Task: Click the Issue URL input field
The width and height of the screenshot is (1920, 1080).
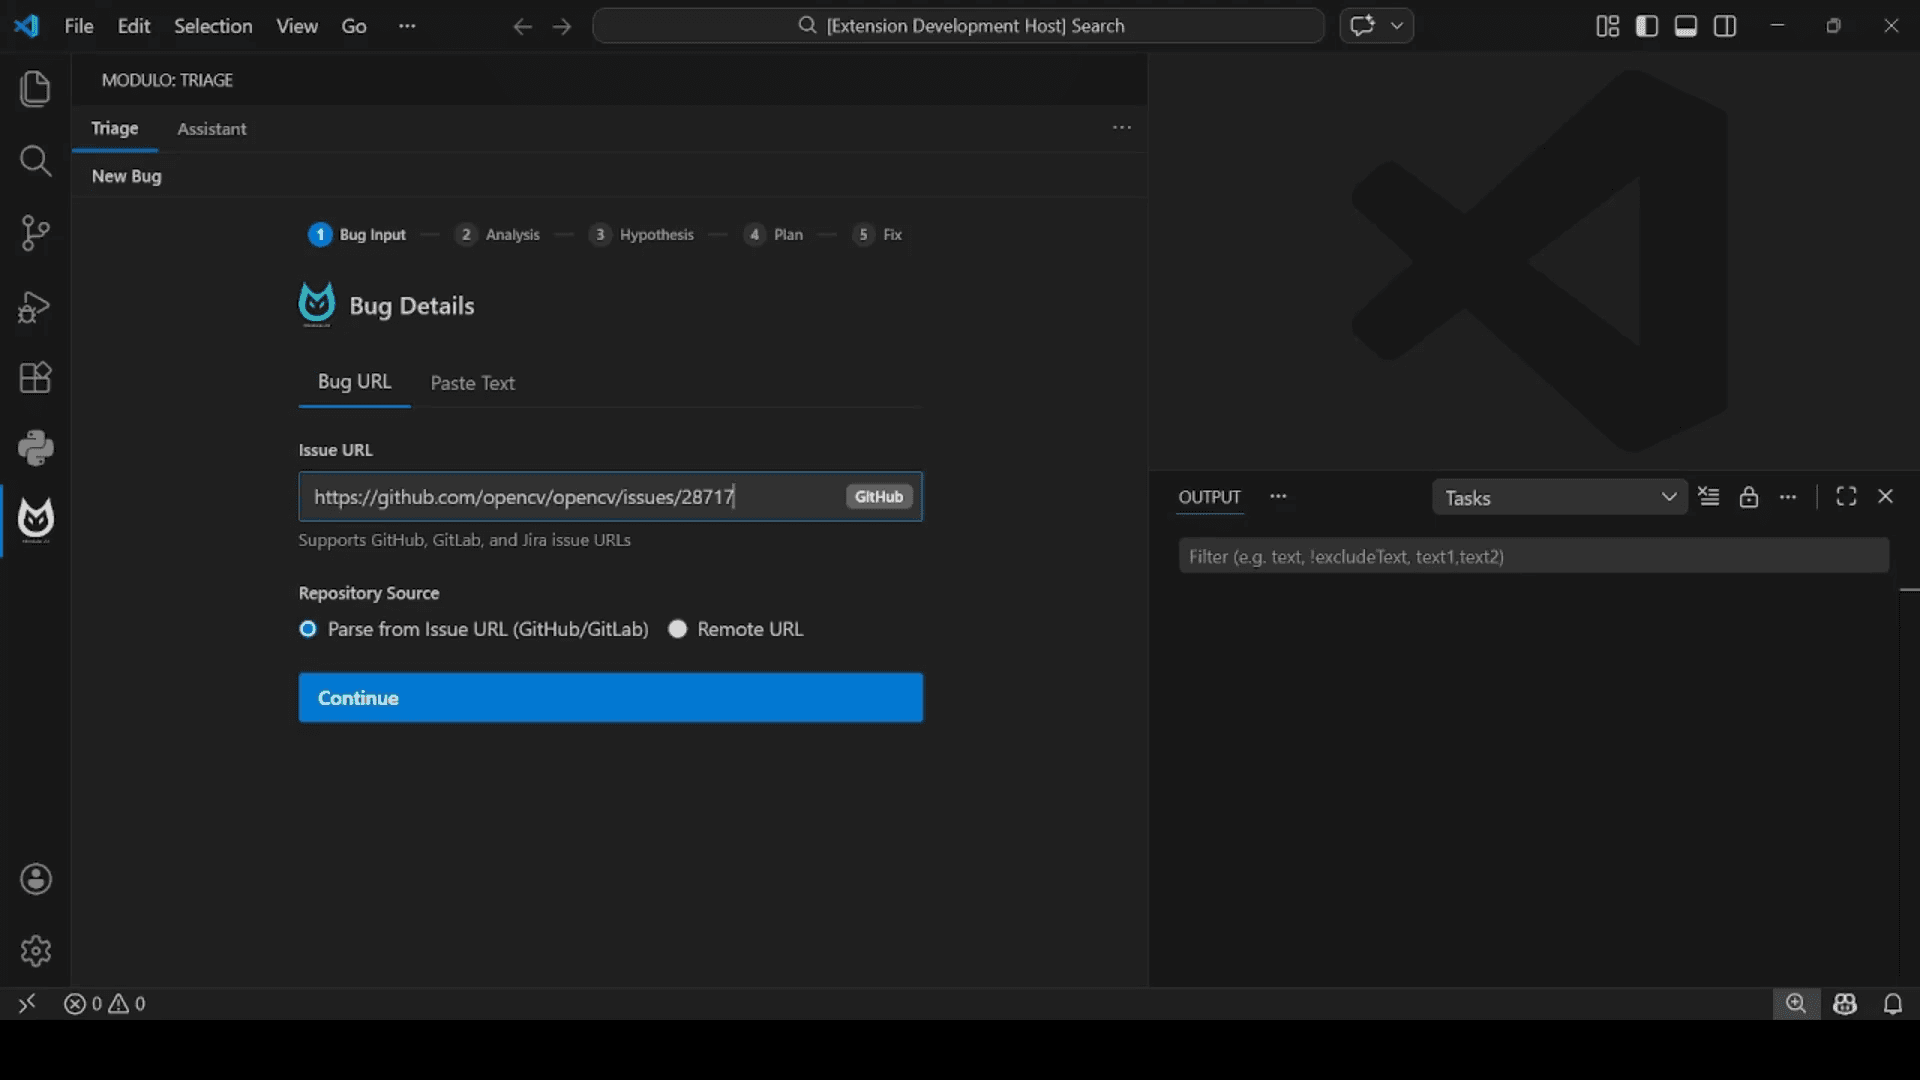Action: click(x=570, y=497)
